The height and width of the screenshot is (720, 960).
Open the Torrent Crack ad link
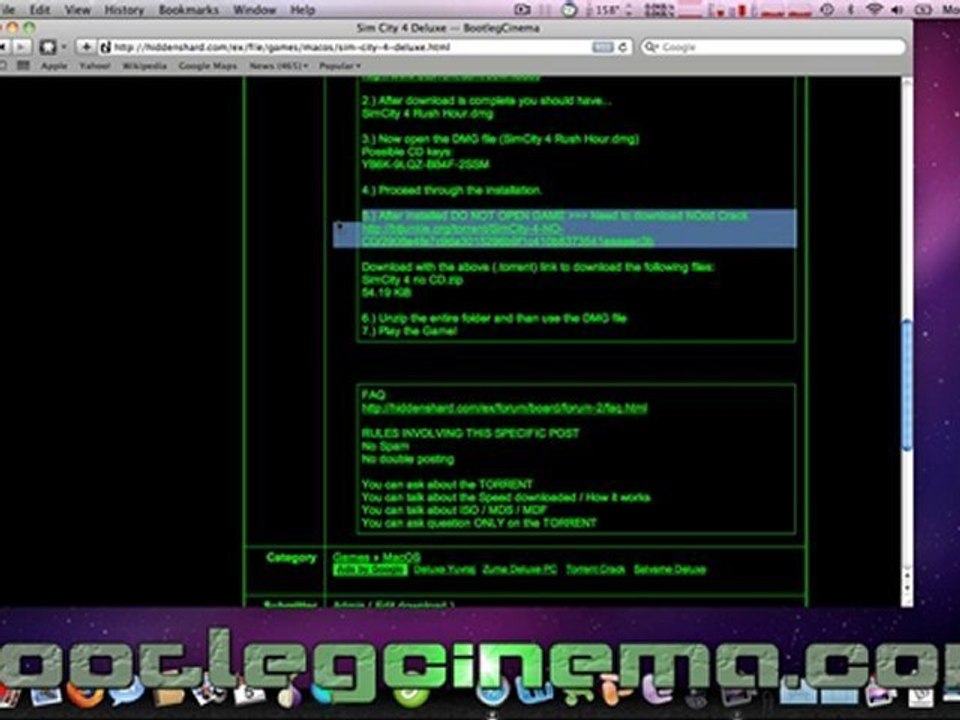click(596, 569)
